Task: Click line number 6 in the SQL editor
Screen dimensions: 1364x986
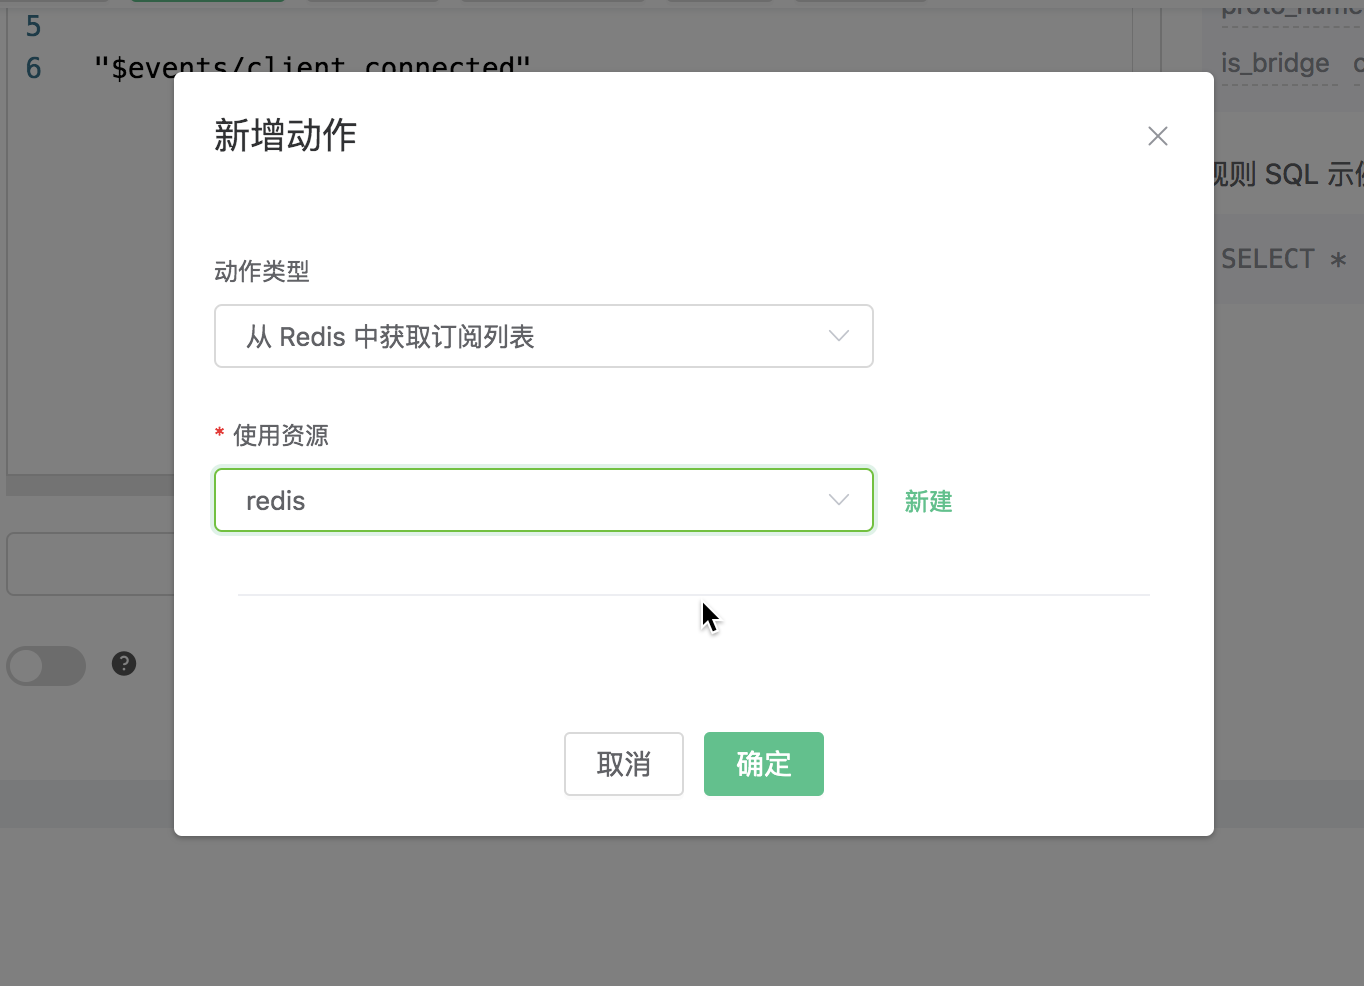Action: (33, 68)
